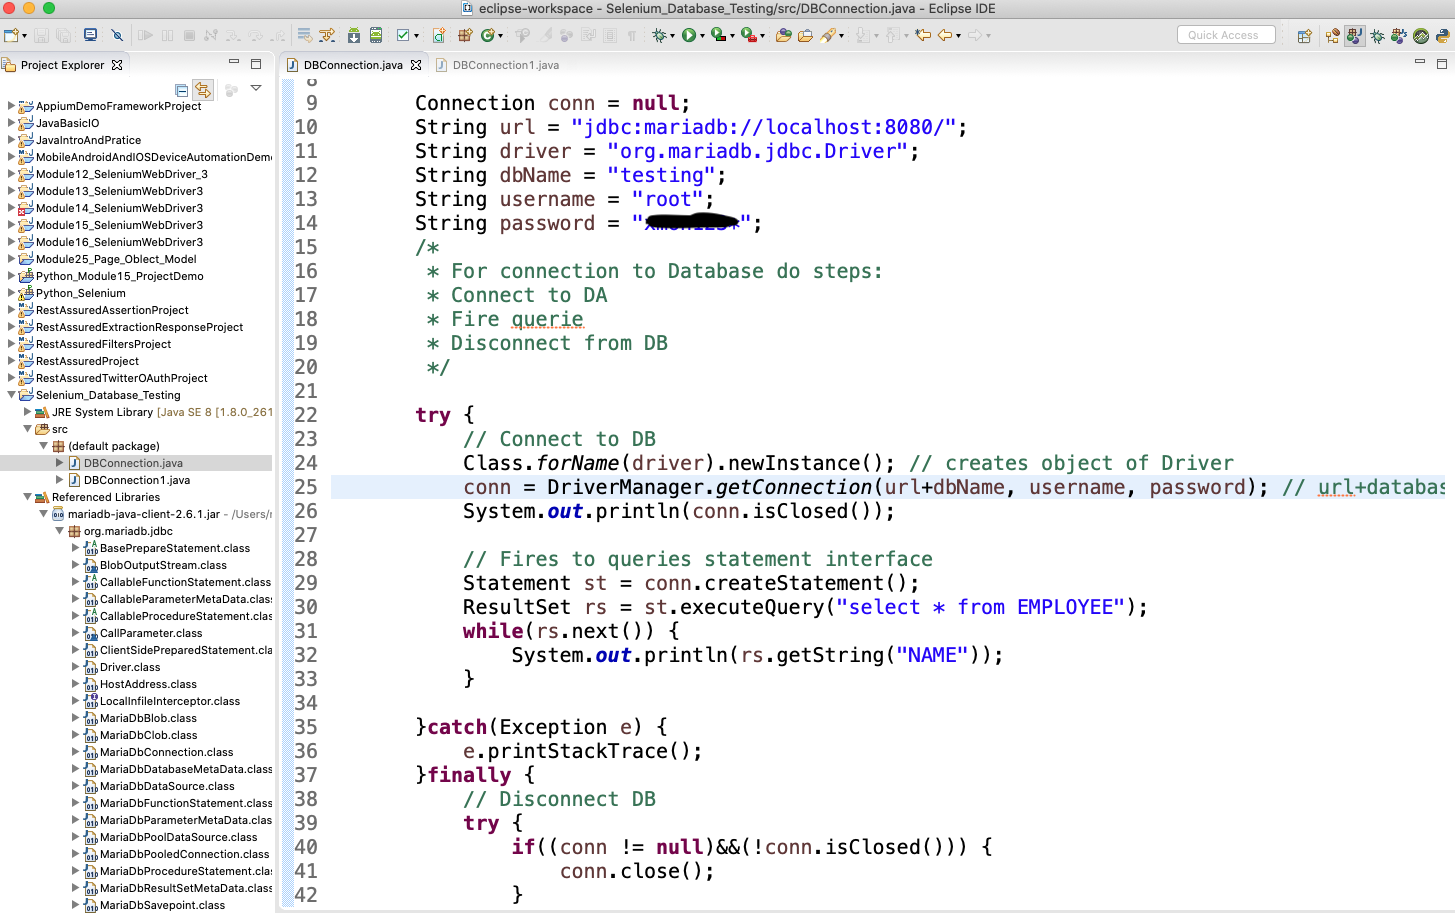Navigate Back with yellow arrow icon
1455x913 pixels.
click(944, 35)
